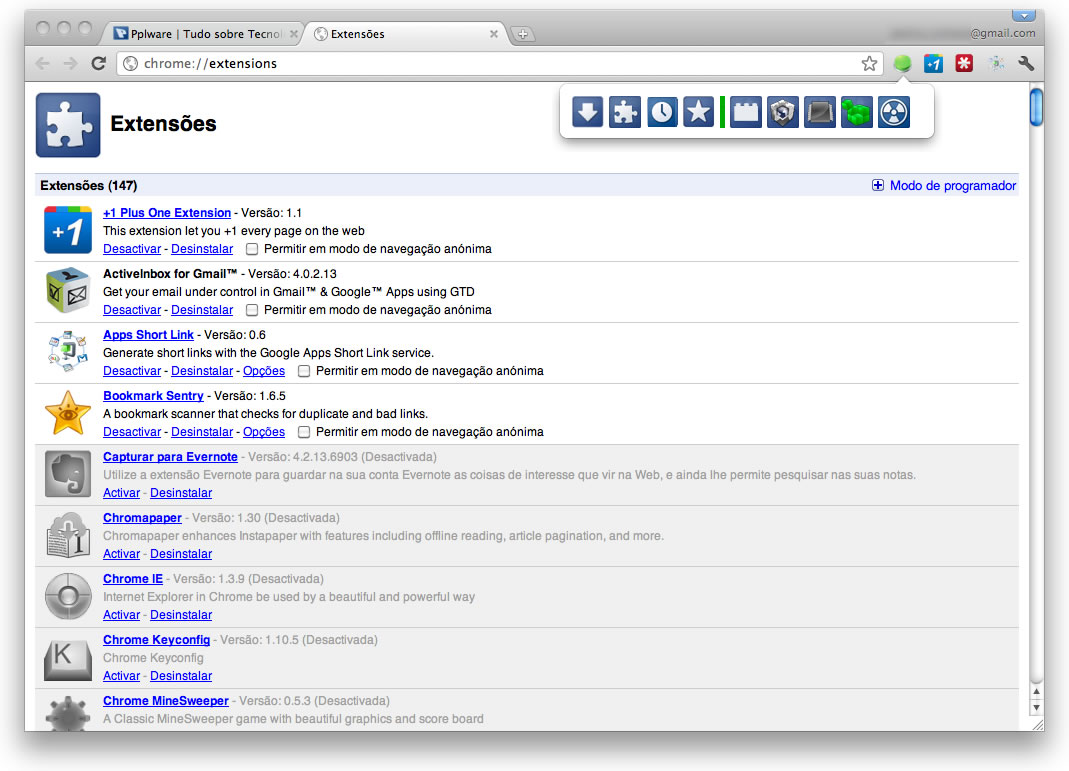The width and height of the screenshot is (1069, 771).
Task: Allow ActiveInbox for Gmail in incognito mode
Action: point(252,310)
